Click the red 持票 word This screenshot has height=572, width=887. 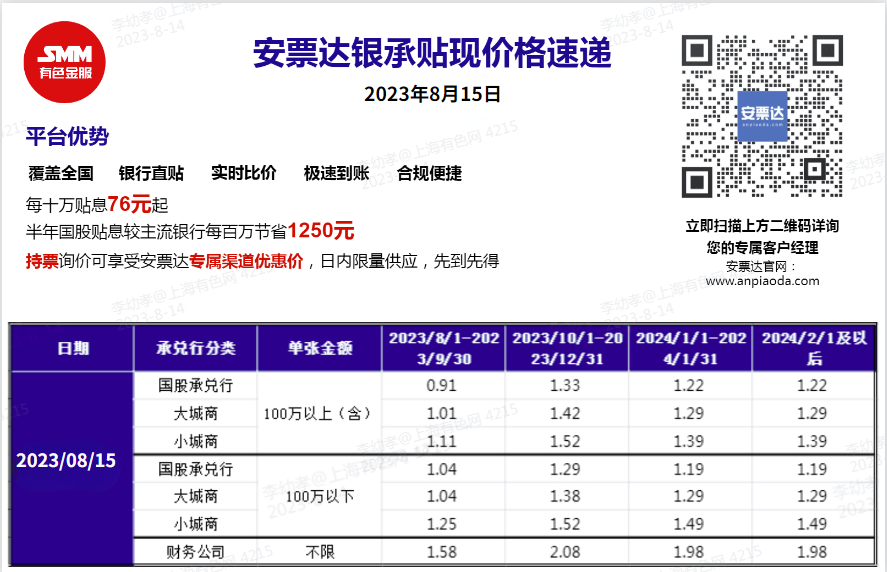pos(42,261)
